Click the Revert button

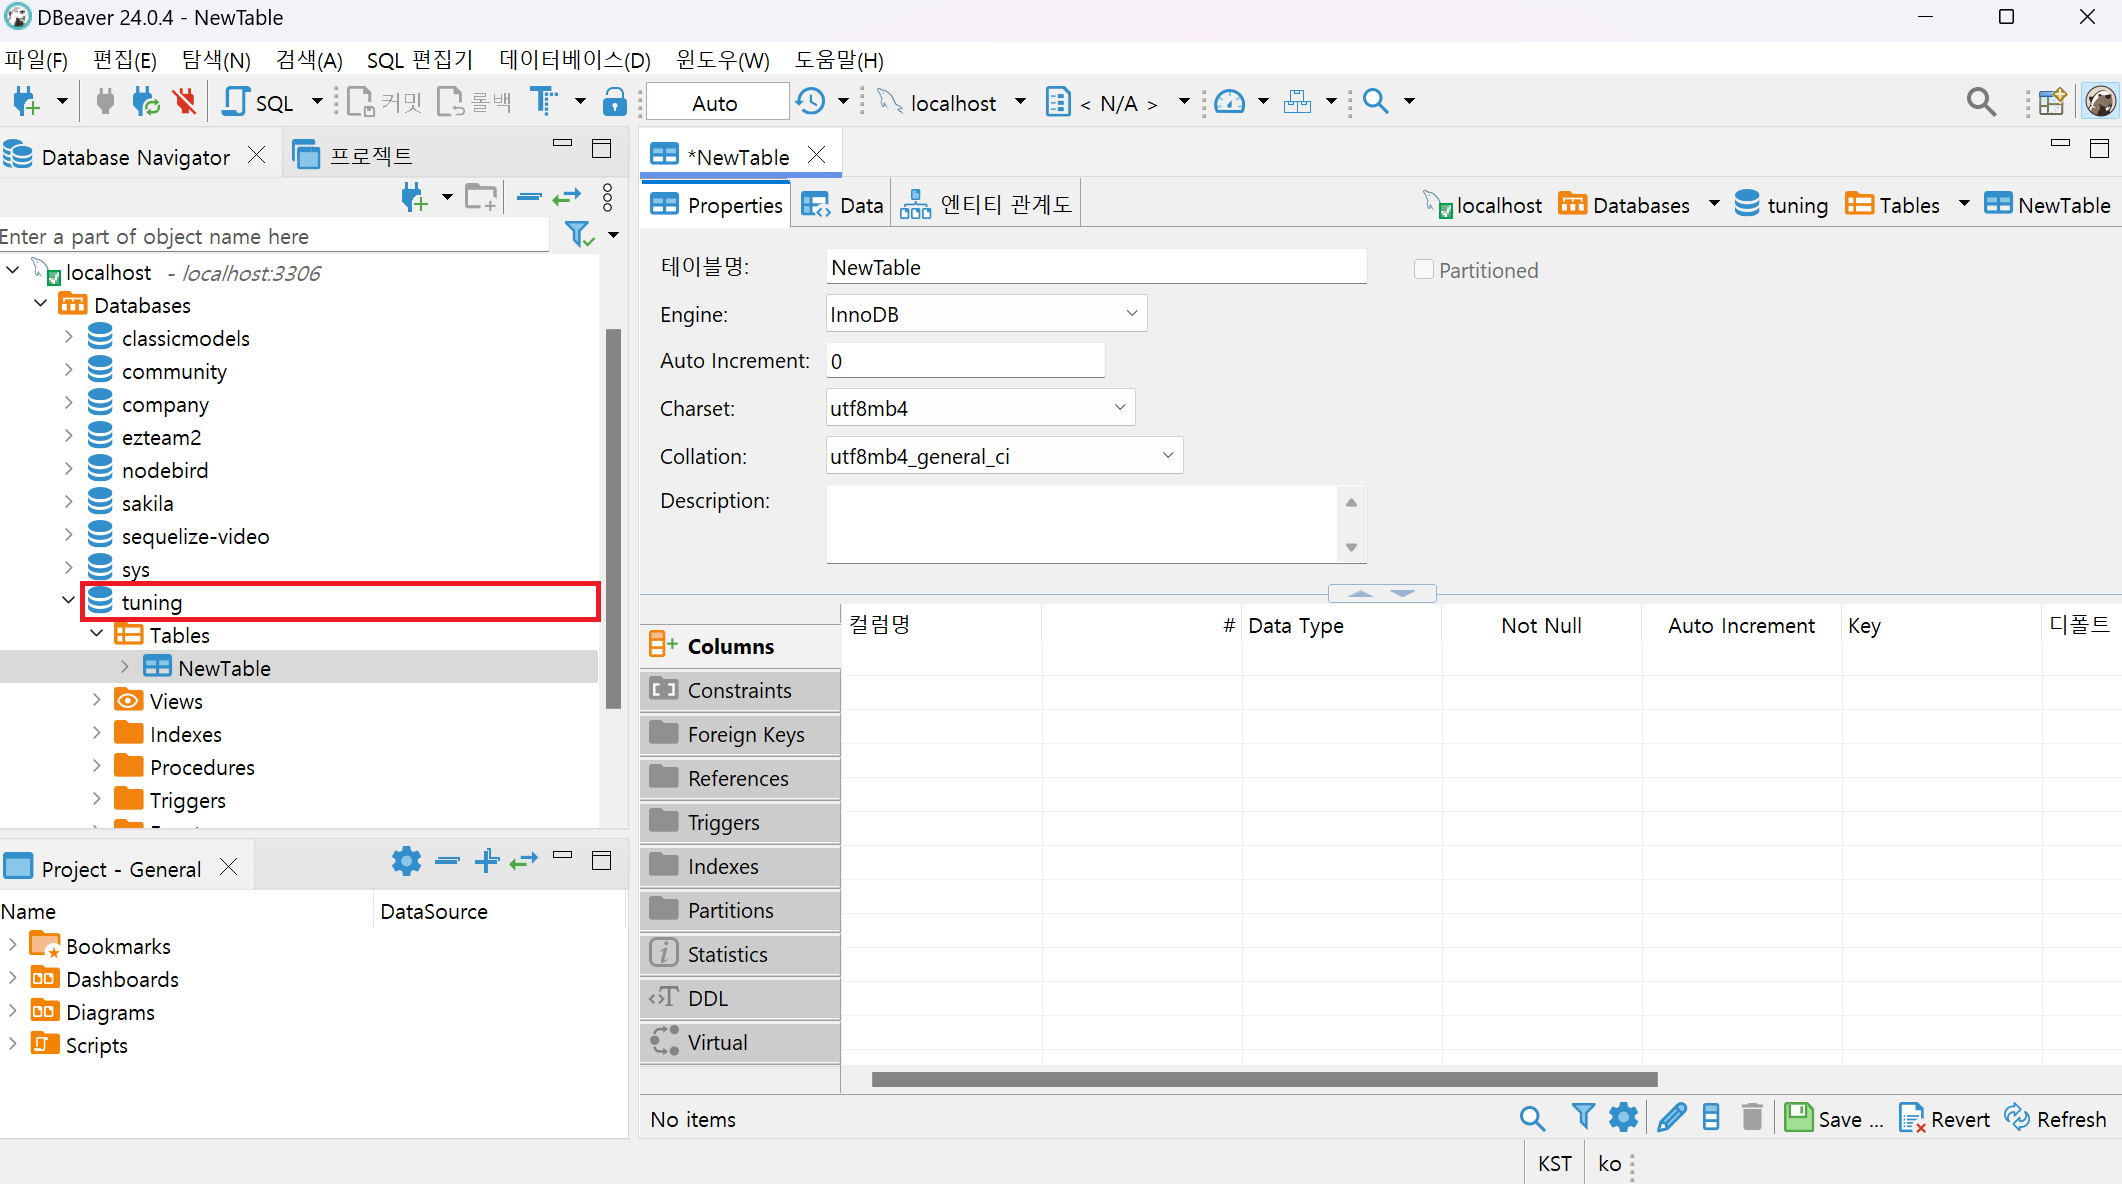1945,1118
